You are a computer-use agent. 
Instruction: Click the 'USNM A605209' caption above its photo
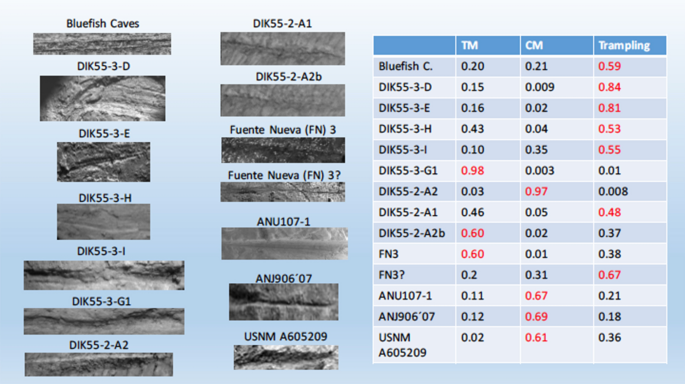[x=286, y=336]
